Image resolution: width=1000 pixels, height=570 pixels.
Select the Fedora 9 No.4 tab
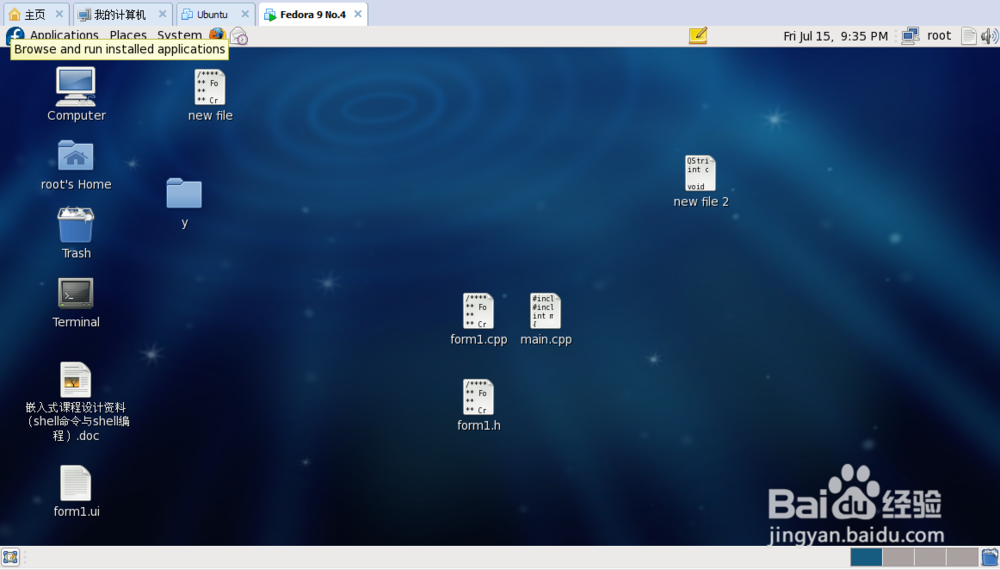pos(312,14)
